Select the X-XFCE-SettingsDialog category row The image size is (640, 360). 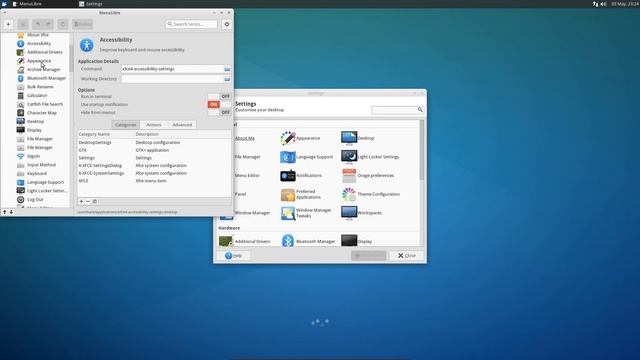coord(154,165)
